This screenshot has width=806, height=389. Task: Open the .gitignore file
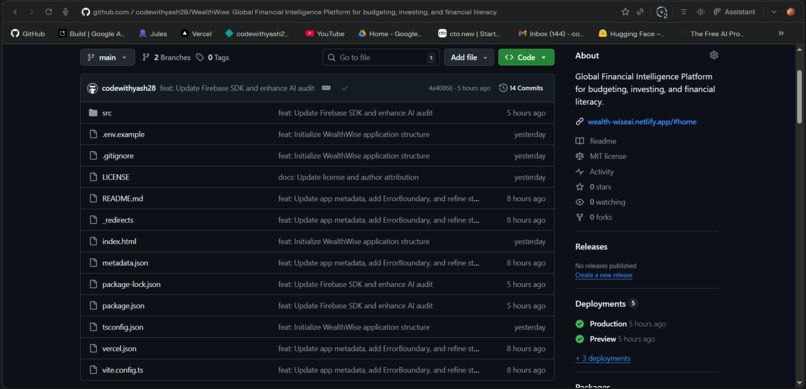[118, 156]
